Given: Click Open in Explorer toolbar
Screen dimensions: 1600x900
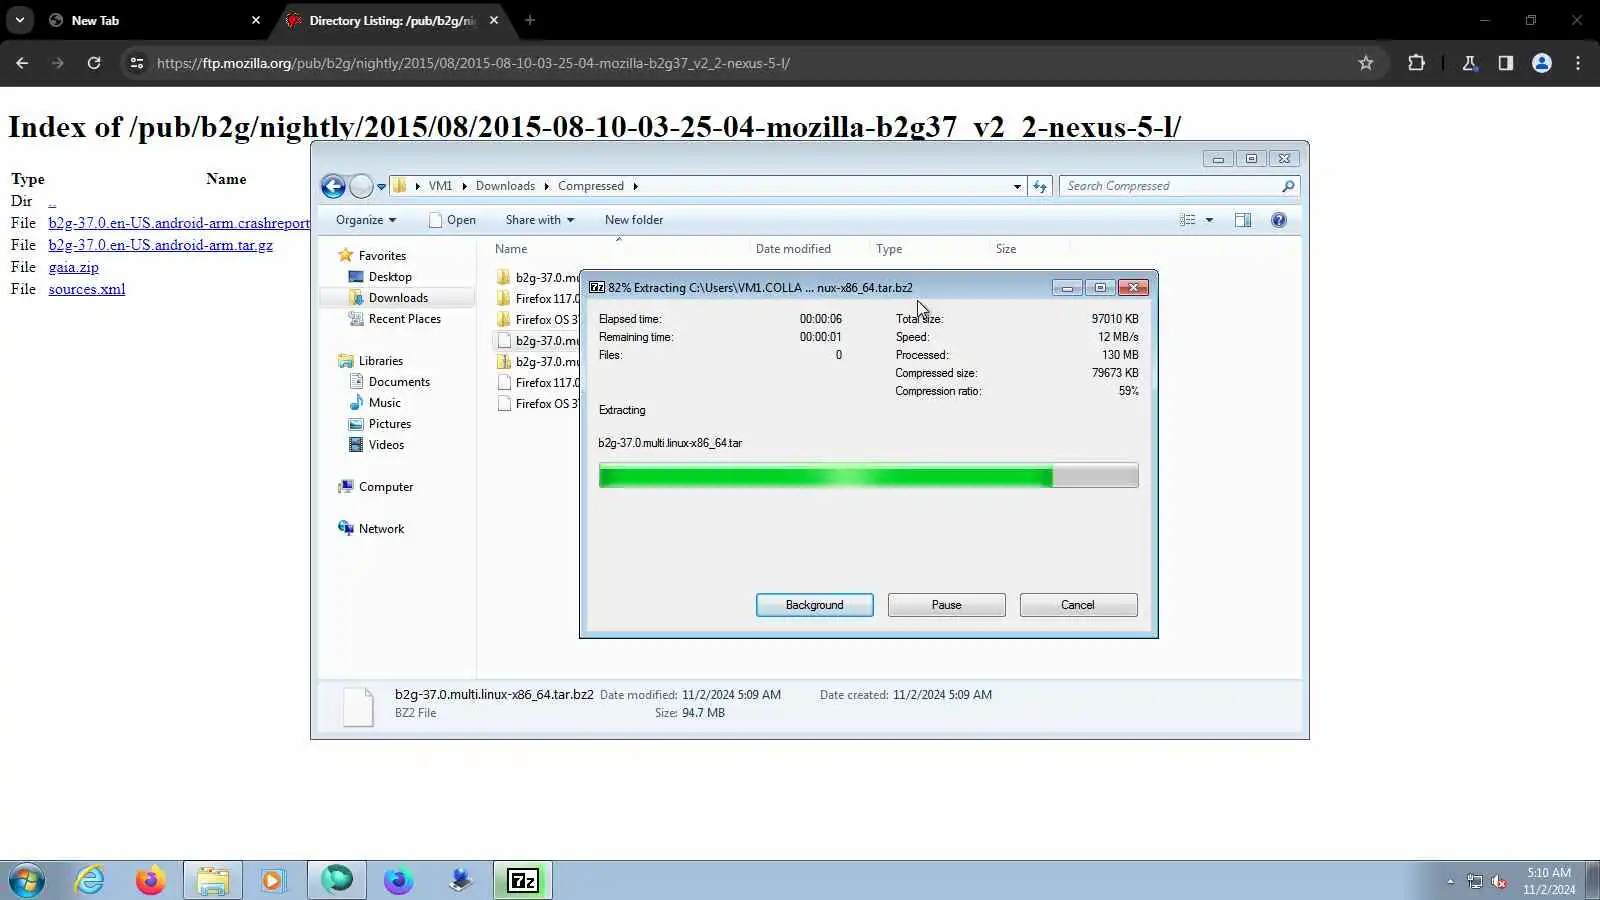Looking at the screenshot, I should [452, 220].
